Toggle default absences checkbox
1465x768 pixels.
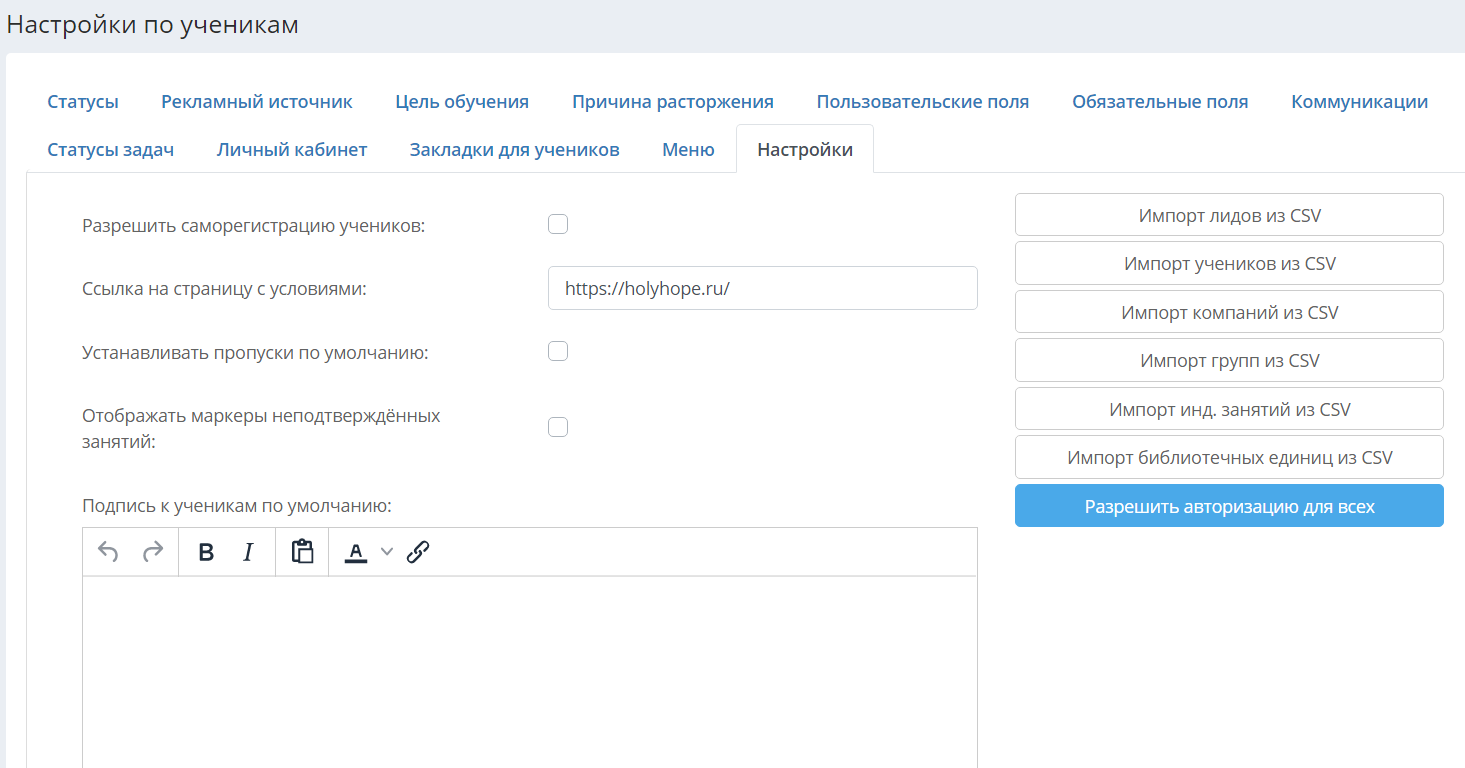tap(558, 351)
